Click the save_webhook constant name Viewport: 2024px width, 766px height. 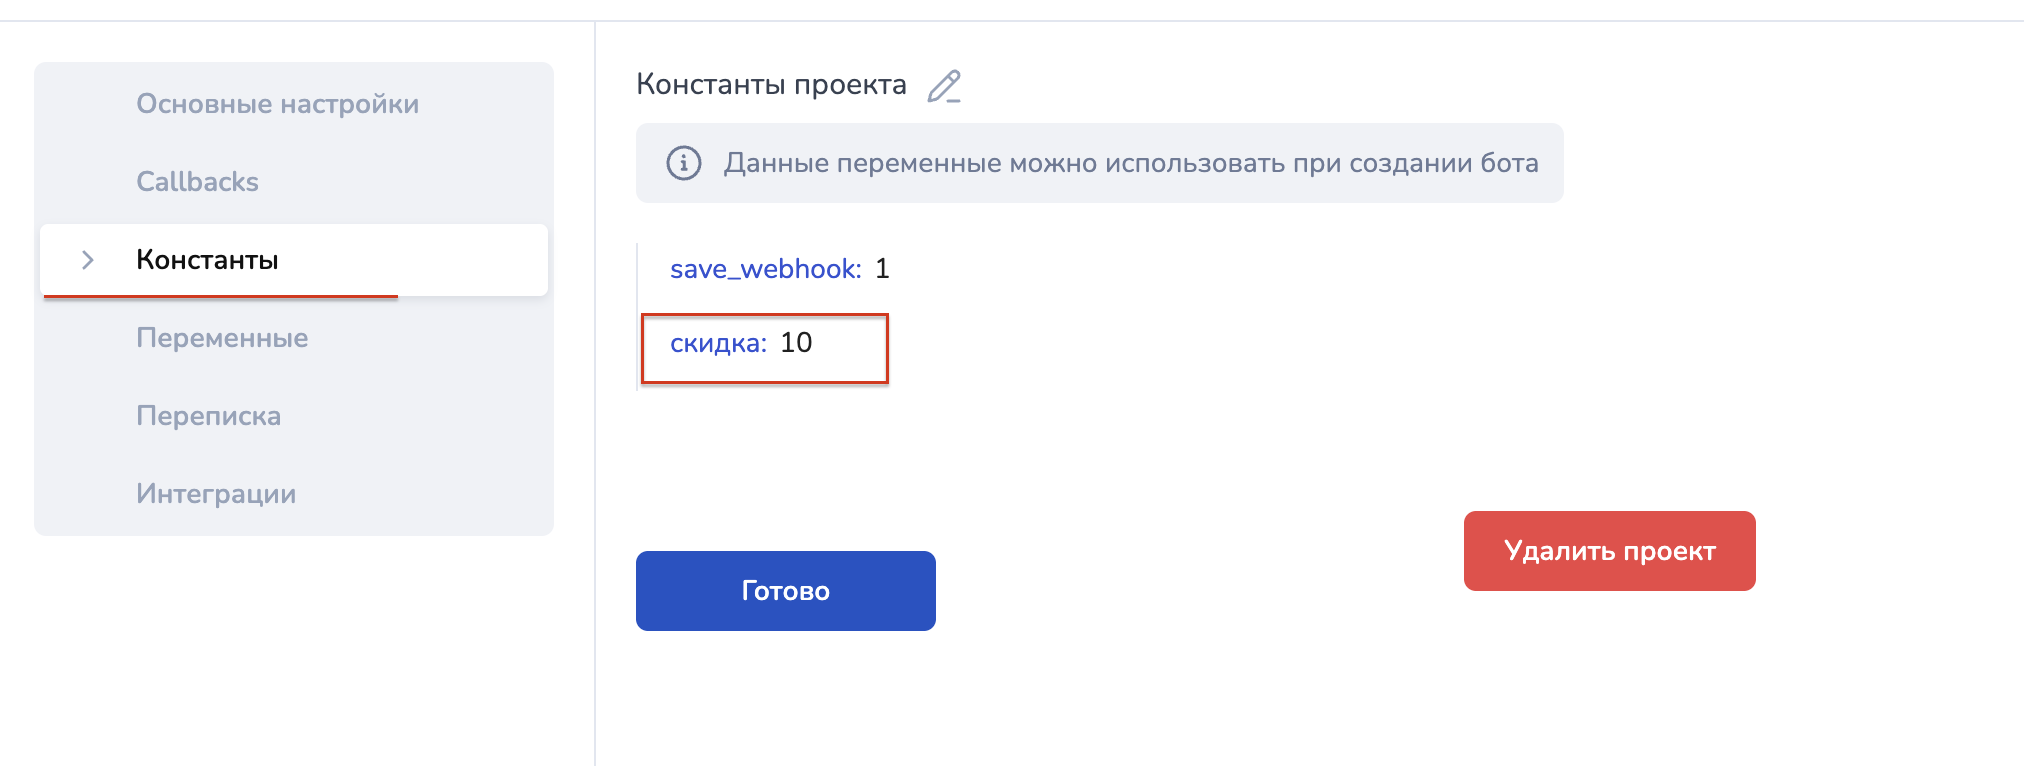(x=765, y=269)
